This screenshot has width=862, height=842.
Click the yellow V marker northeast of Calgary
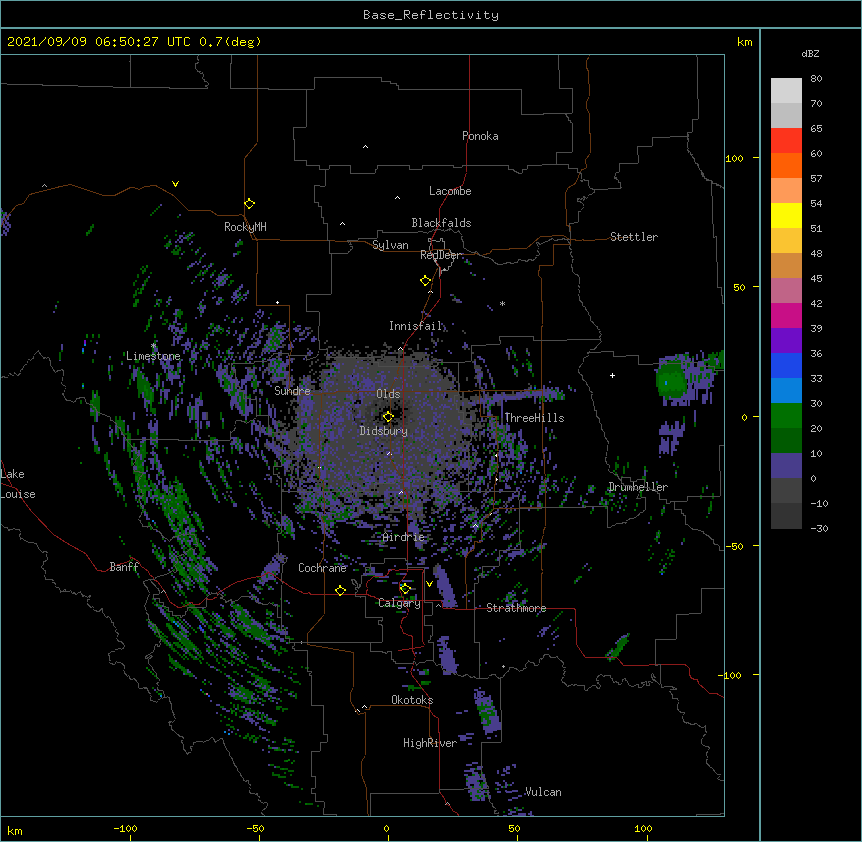pyautogui.click(x=429, y=583)
